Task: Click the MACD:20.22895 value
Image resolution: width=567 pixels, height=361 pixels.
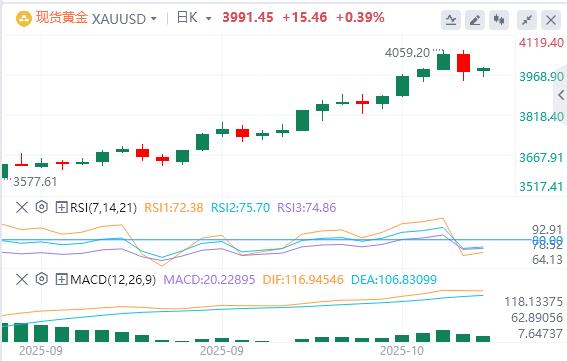Action: click(209, 280)
